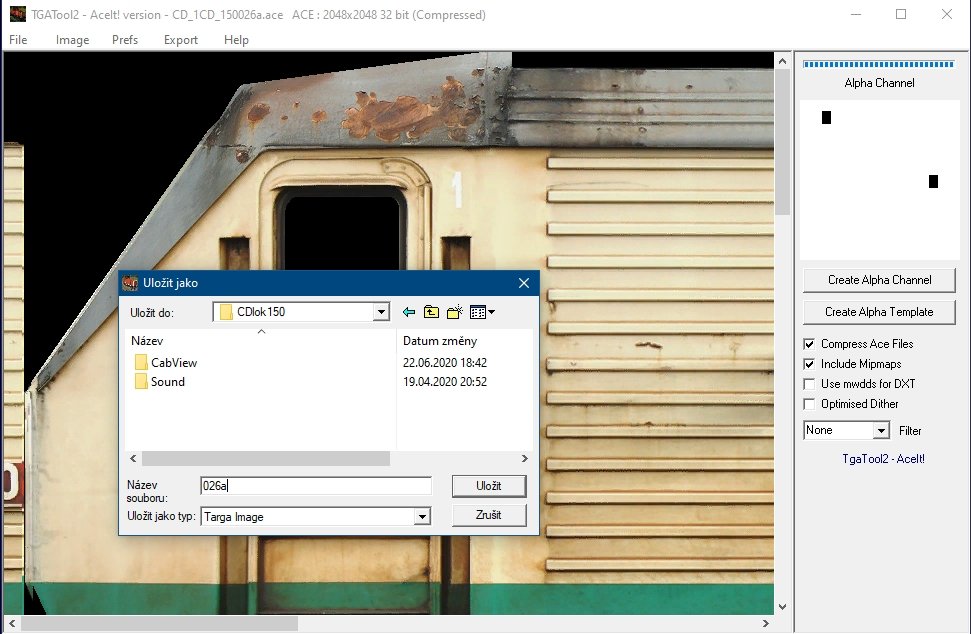The image size is (971, 634).
Task: Open the Prefs menu
Action: (x=125, y=40)
